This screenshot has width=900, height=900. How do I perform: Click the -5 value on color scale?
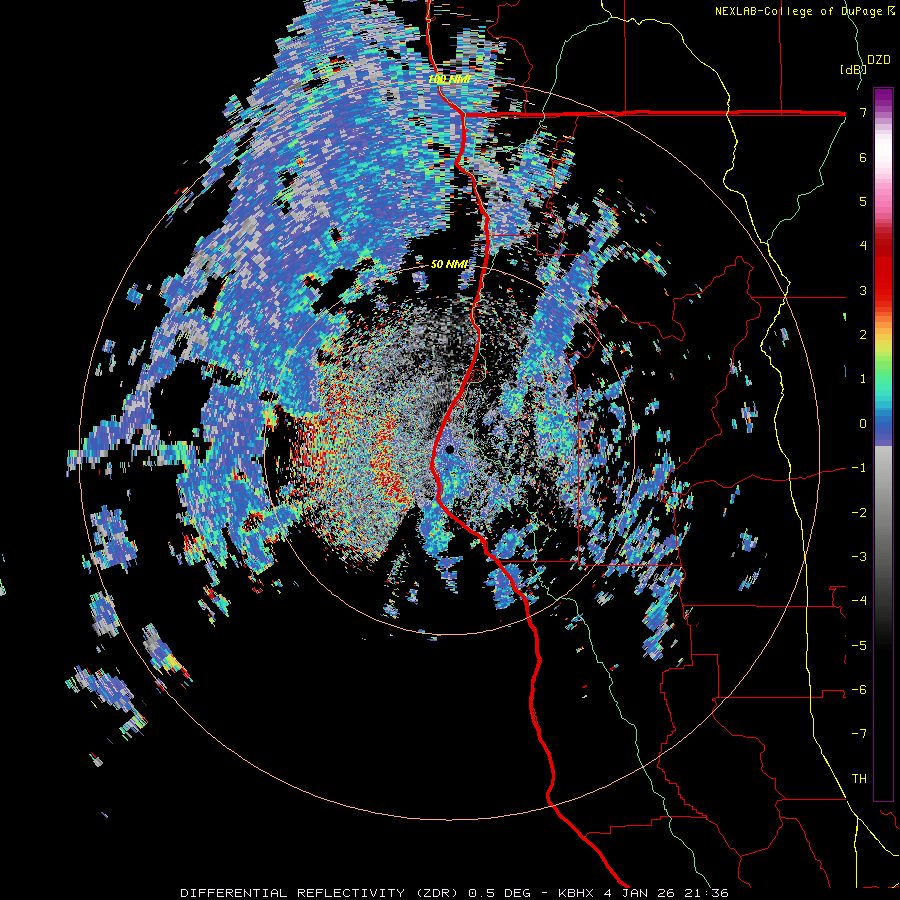[859, 646]
